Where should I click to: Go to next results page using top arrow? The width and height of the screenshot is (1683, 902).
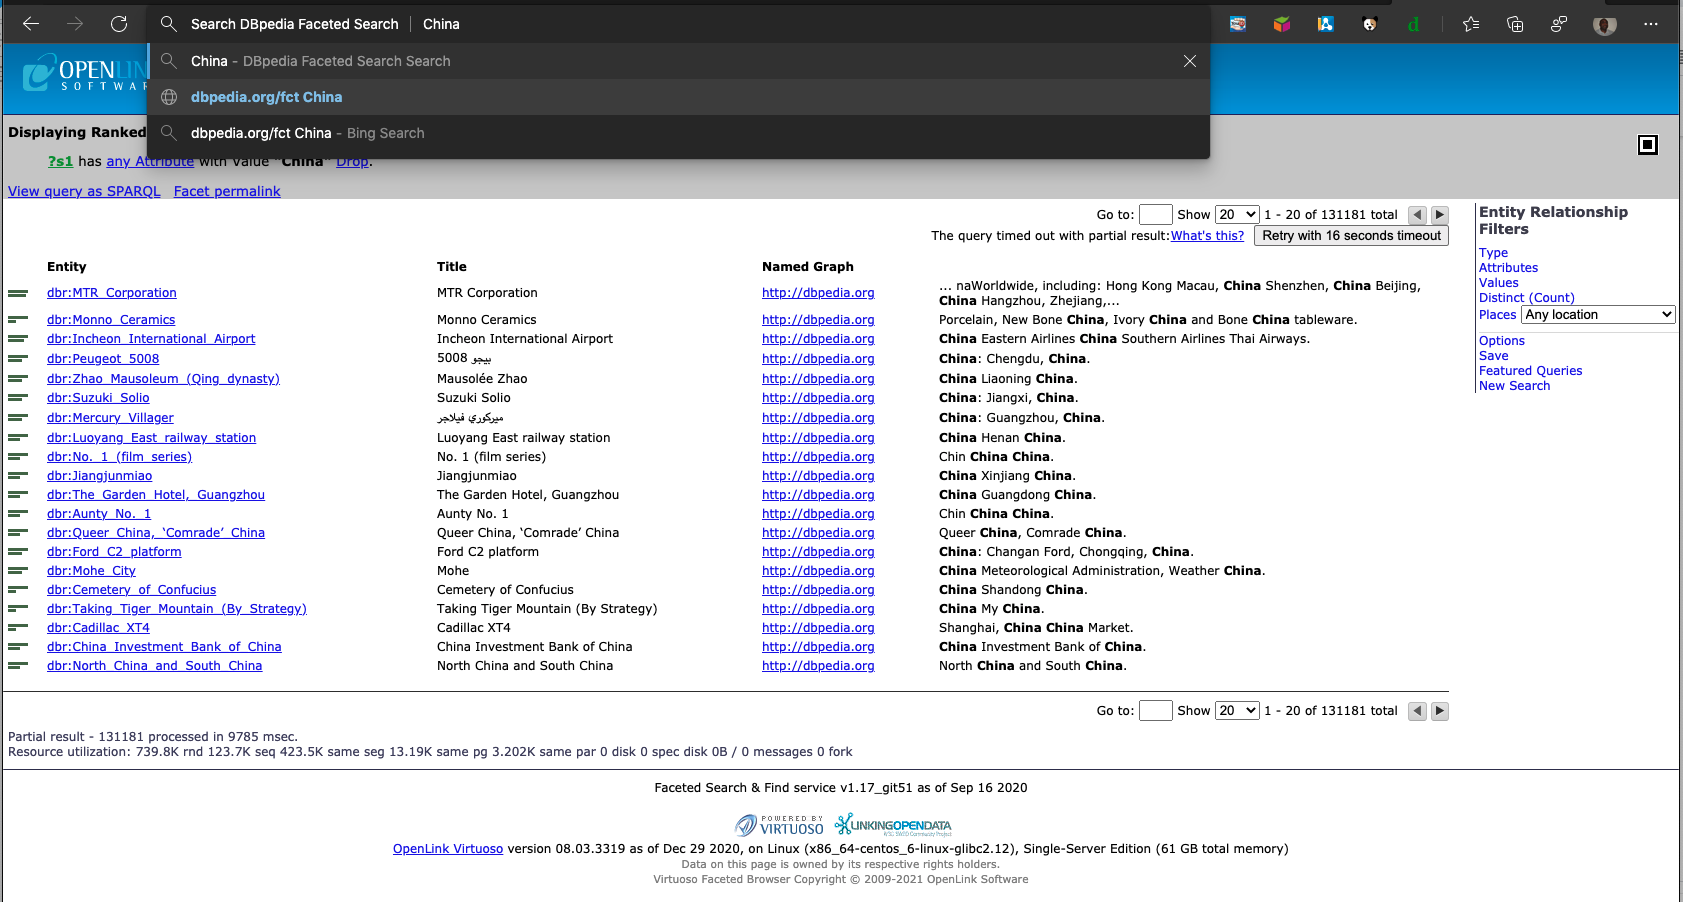coord(1440,215)
